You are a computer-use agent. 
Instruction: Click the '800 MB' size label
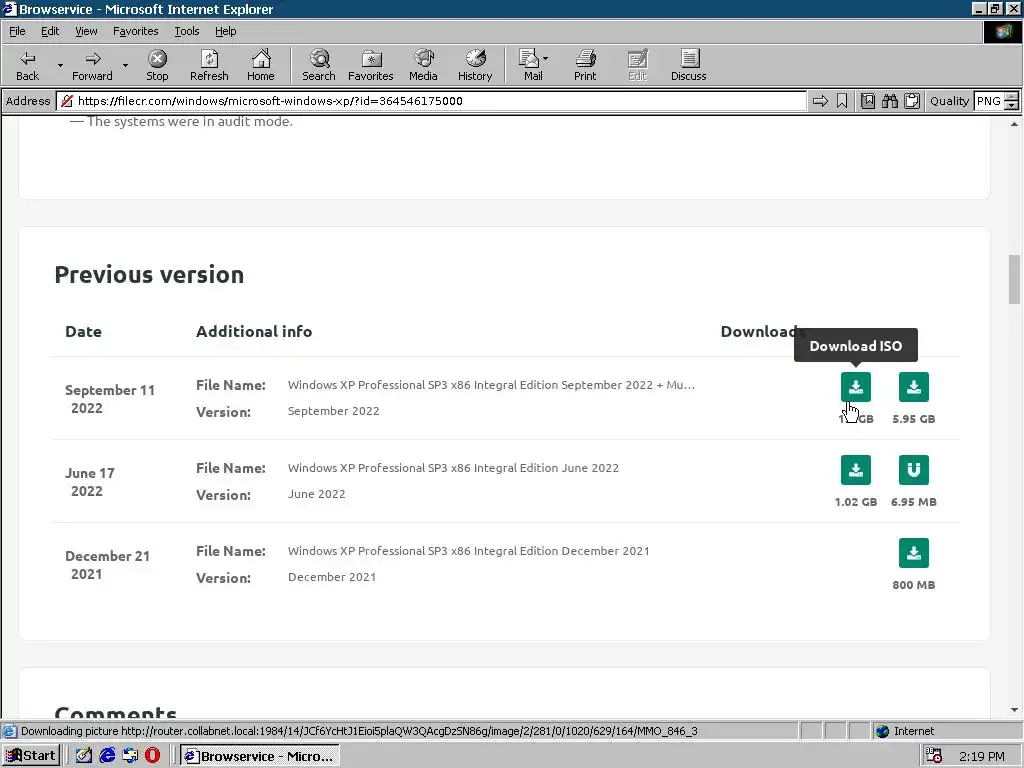pos(914,584)
